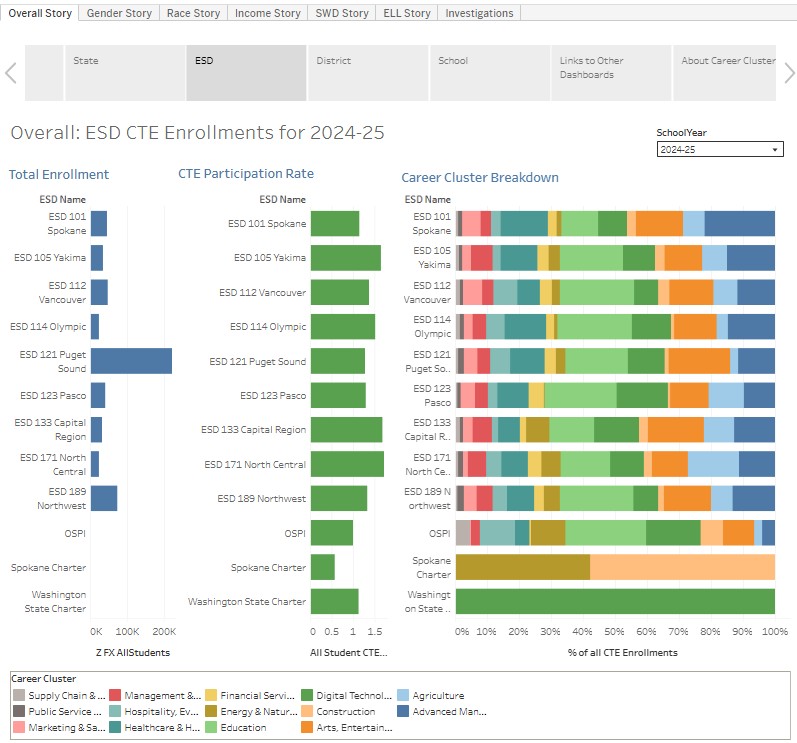The width and height of the screenshot is (797, 743).
Task: Click Washington State Charter cluster breakdown bar
Action: tap(615, 601)
